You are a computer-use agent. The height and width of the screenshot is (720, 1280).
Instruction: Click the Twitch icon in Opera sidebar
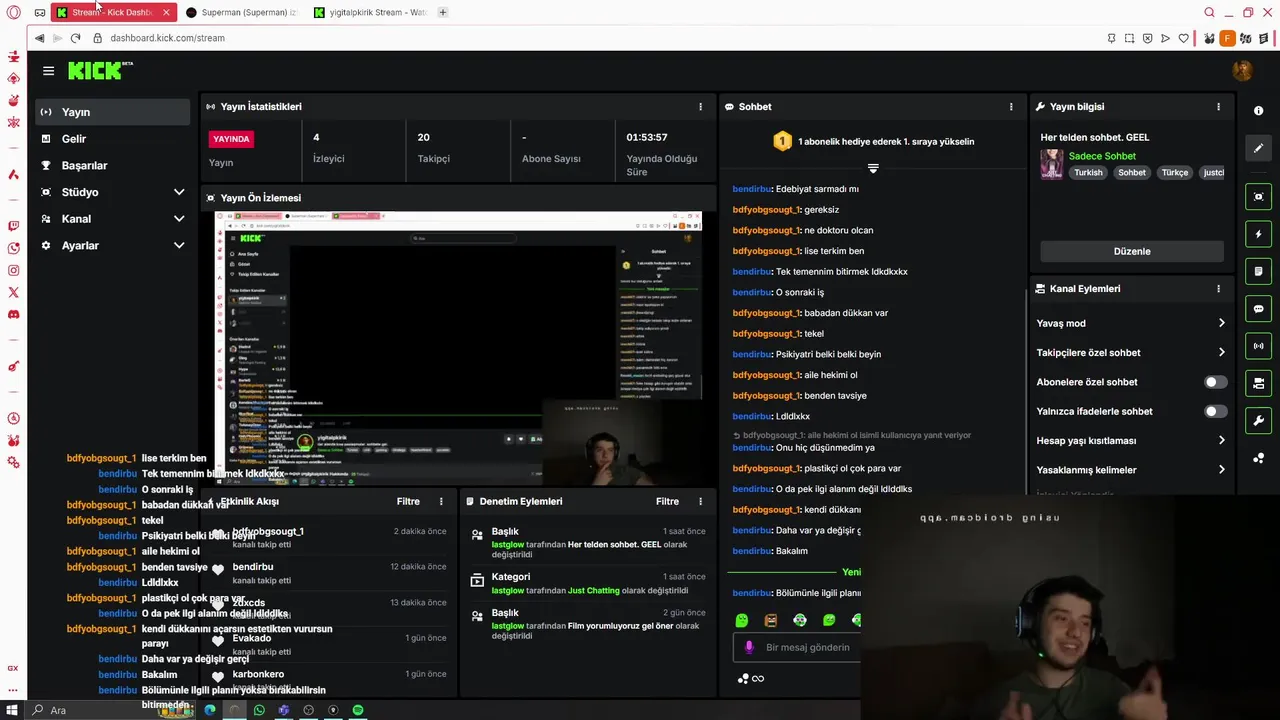point(13,226)
